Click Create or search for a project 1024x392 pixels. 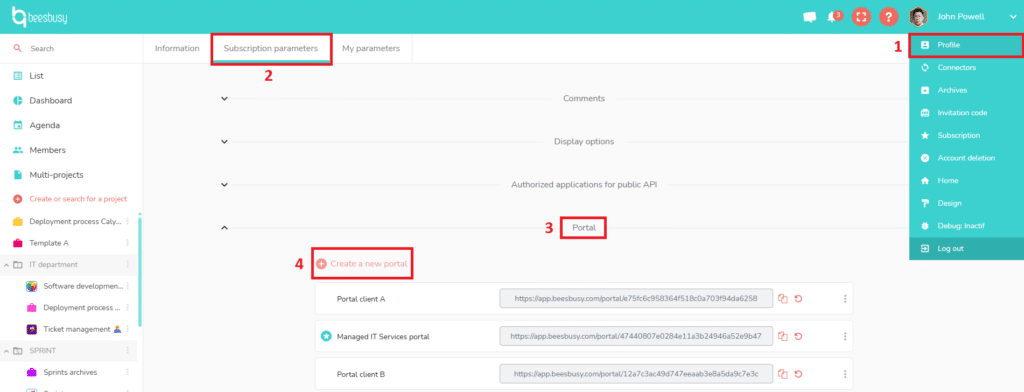[x=78, y=199]
